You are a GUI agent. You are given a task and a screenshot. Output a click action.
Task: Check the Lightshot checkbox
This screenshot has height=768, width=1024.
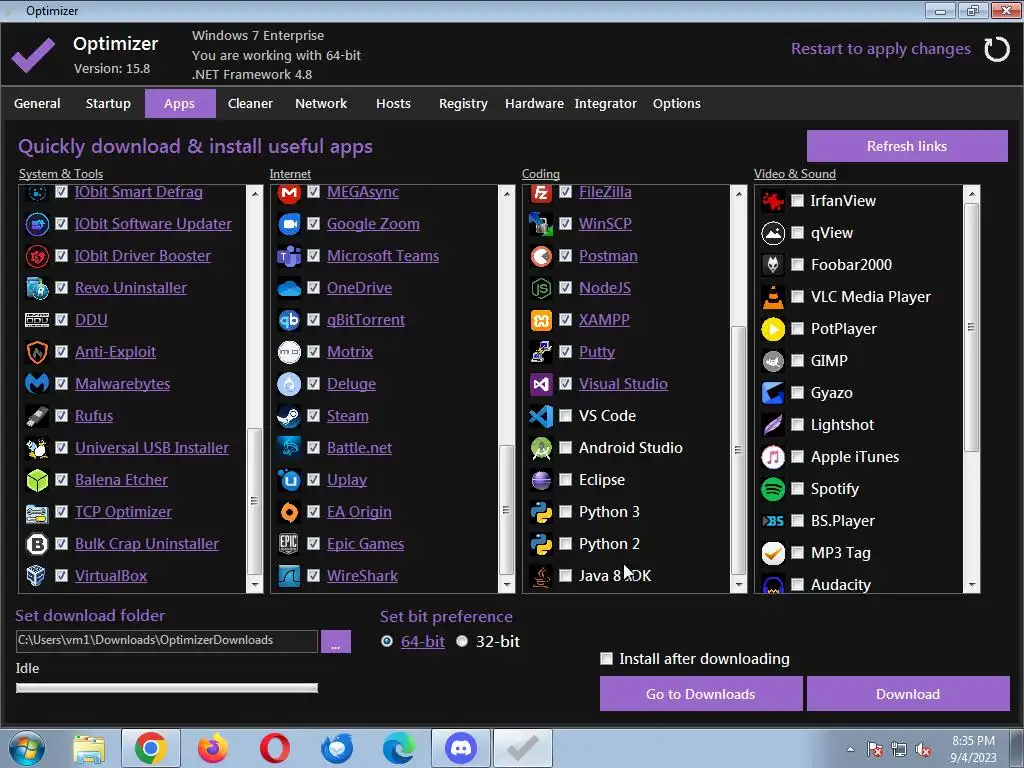(797, 424)
